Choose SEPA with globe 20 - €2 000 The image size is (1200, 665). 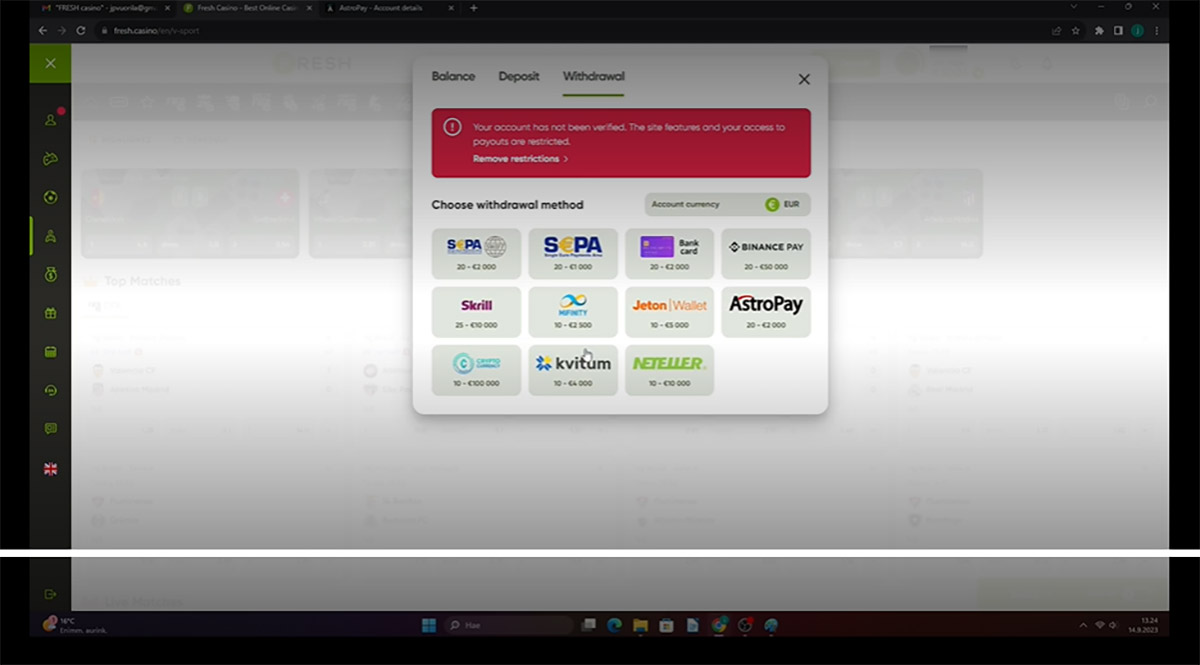476,253
